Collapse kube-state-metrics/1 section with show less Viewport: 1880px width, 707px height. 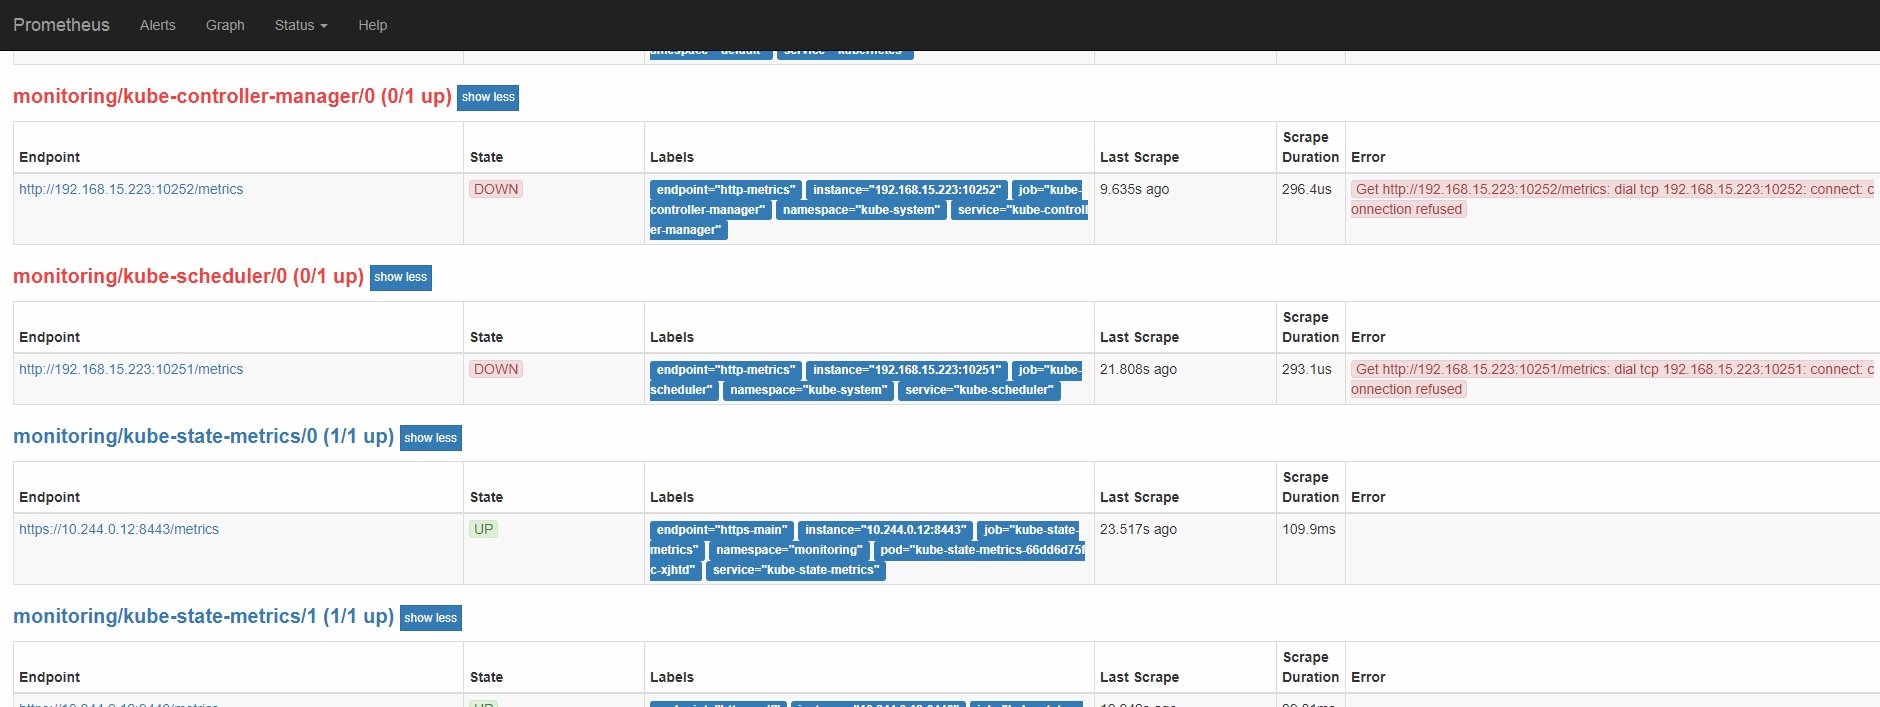[x=430, y=618]
